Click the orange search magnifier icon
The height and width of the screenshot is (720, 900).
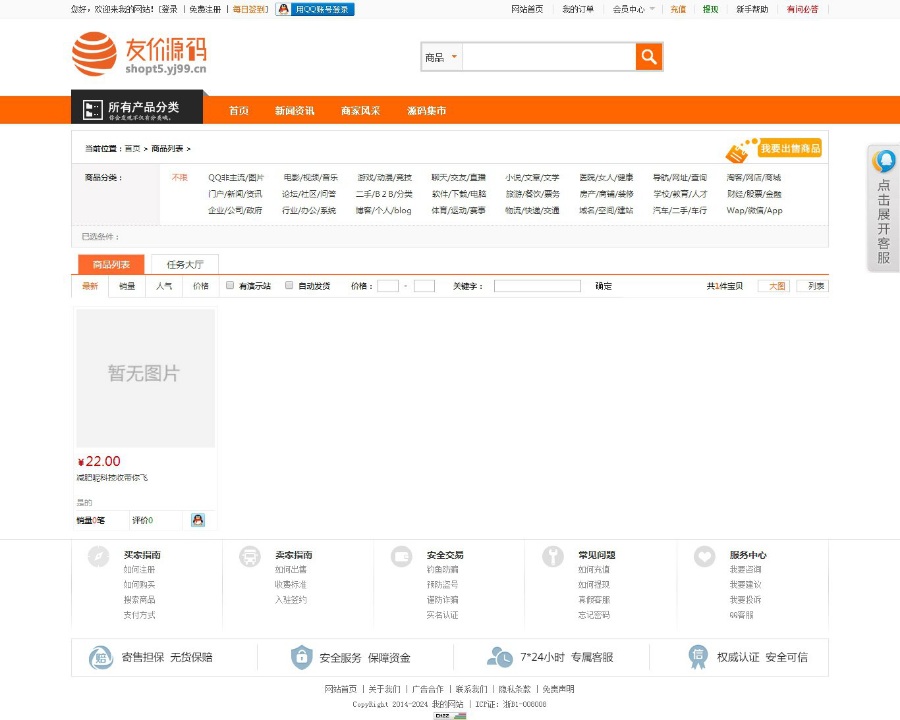click(x=647, y=57)
